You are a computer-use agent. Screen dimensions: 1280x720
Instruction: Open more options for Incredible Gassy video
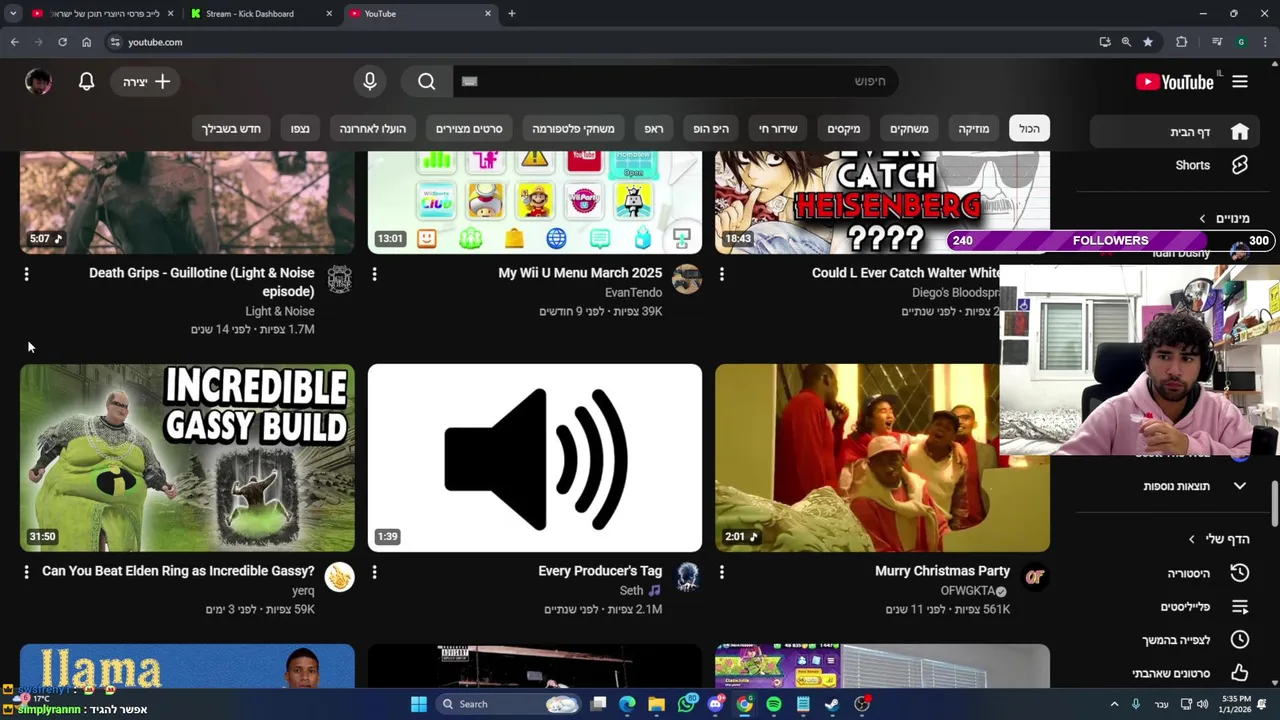[27, 572]
